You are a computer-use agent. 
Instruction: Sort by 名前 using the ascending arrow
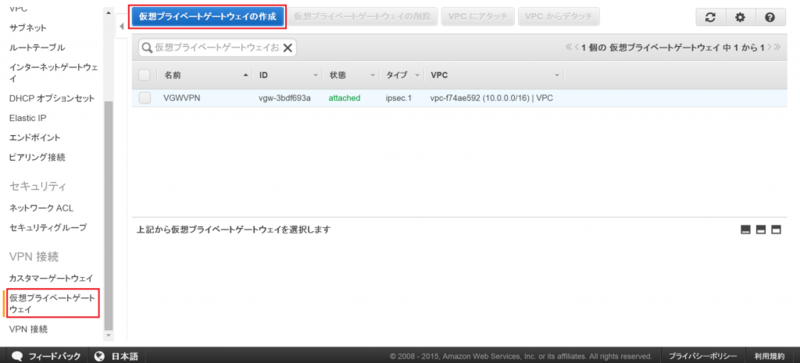(x=246, y=75)
